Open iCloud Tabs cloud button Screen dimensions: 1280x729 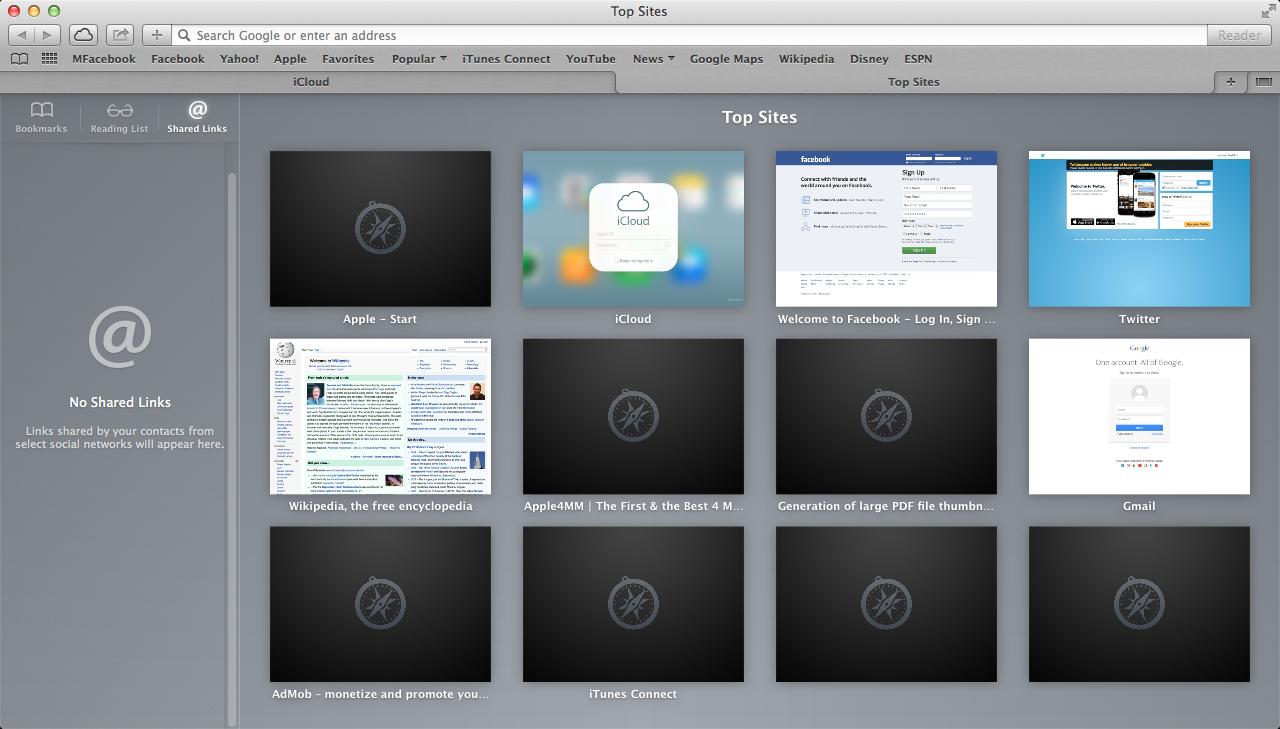(83, 35)
